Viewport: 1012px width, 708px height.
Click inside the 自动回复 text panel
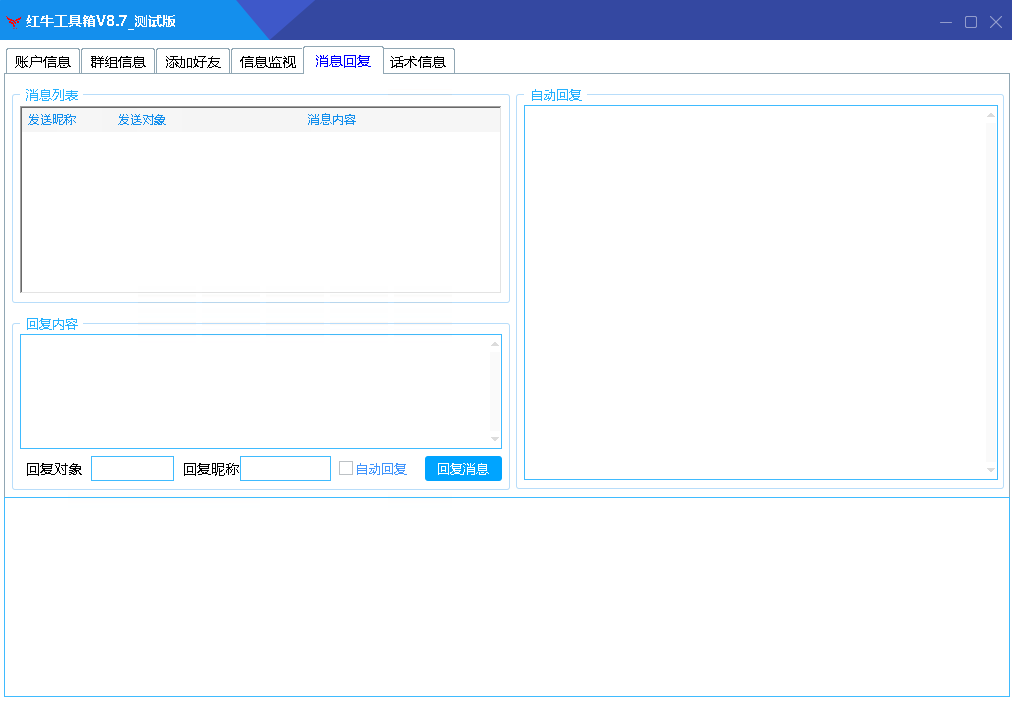pos(754,292)
